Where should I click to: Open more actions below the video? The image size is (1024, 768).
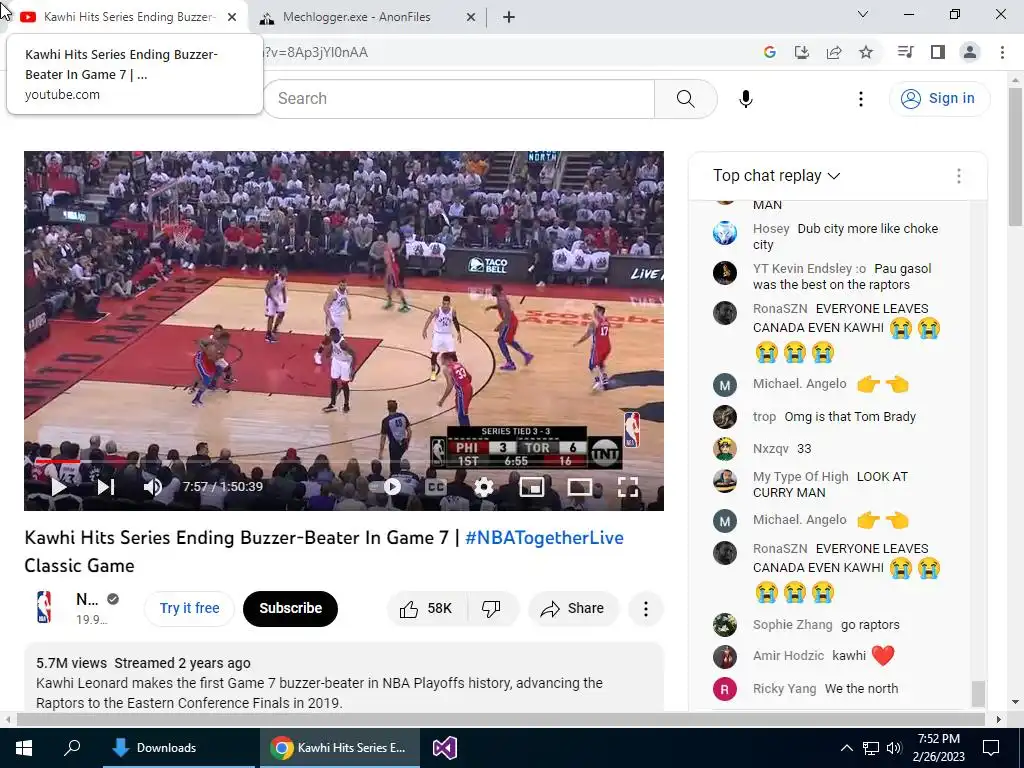tap(645, 609)
